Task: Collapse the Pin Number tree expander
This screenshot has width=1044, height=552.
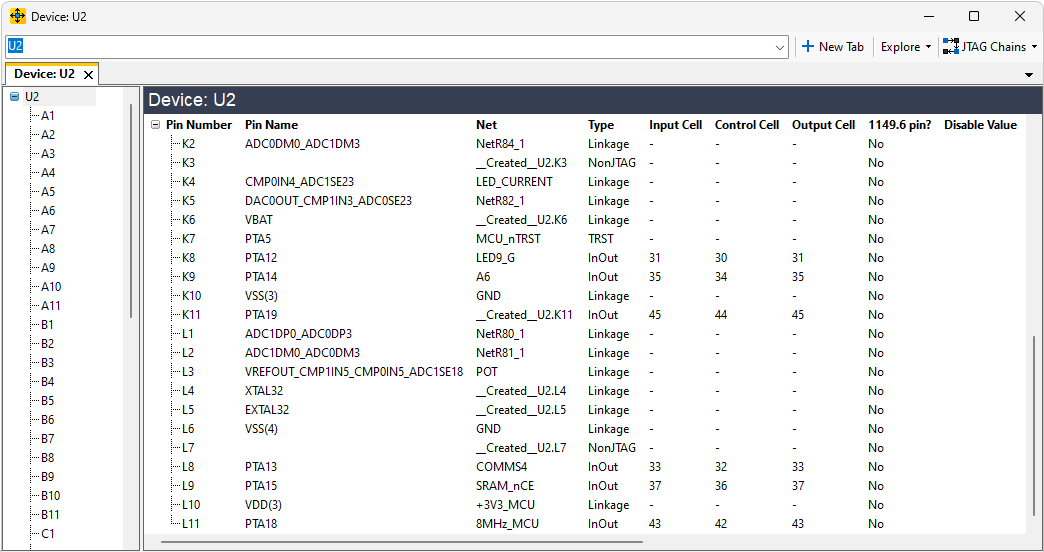Action: (x=155, y=125)
